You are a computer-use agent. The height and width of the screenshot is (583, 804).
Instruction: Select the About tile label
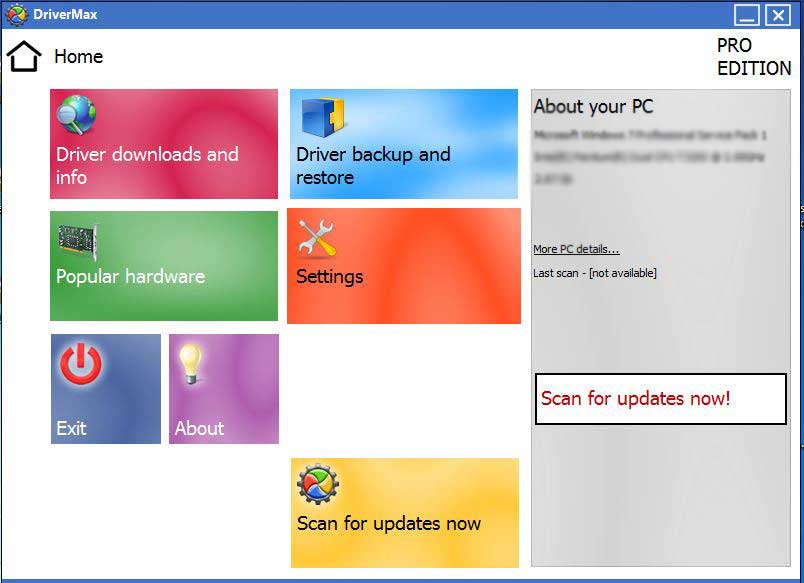(x=199, y=428)
